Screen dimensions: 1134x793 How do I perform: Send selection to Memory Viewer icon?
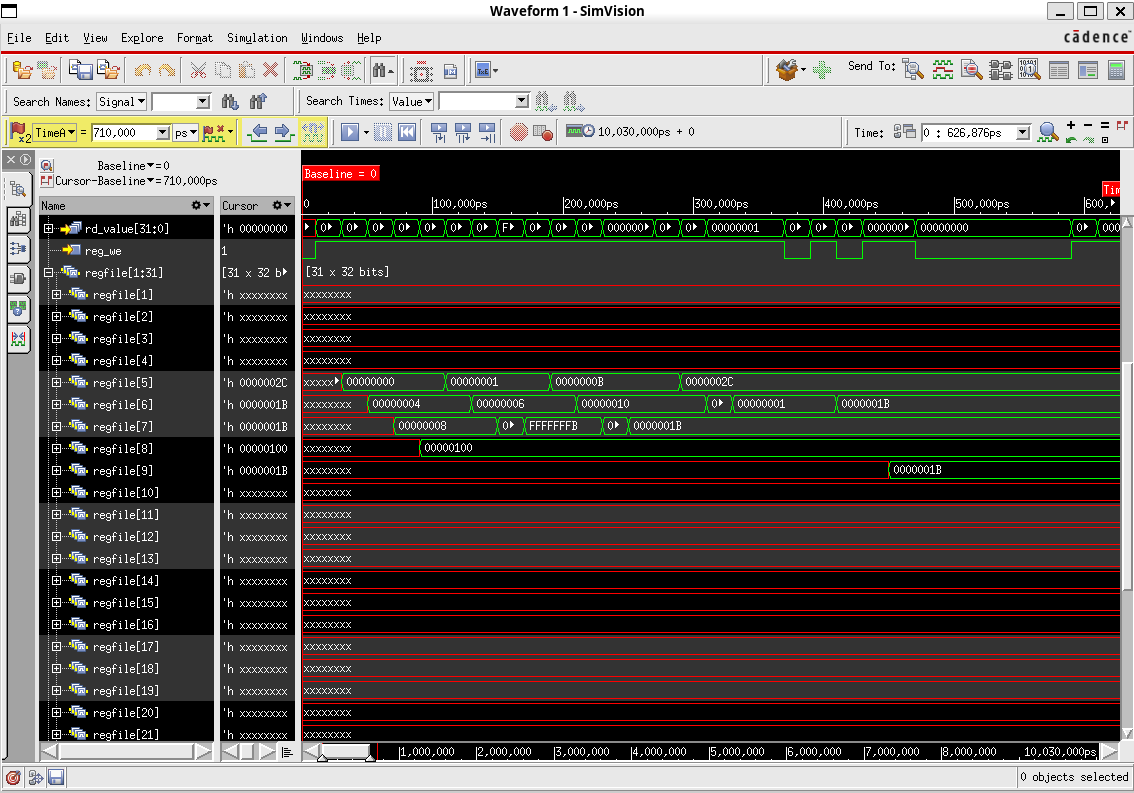coord(1029,69)
